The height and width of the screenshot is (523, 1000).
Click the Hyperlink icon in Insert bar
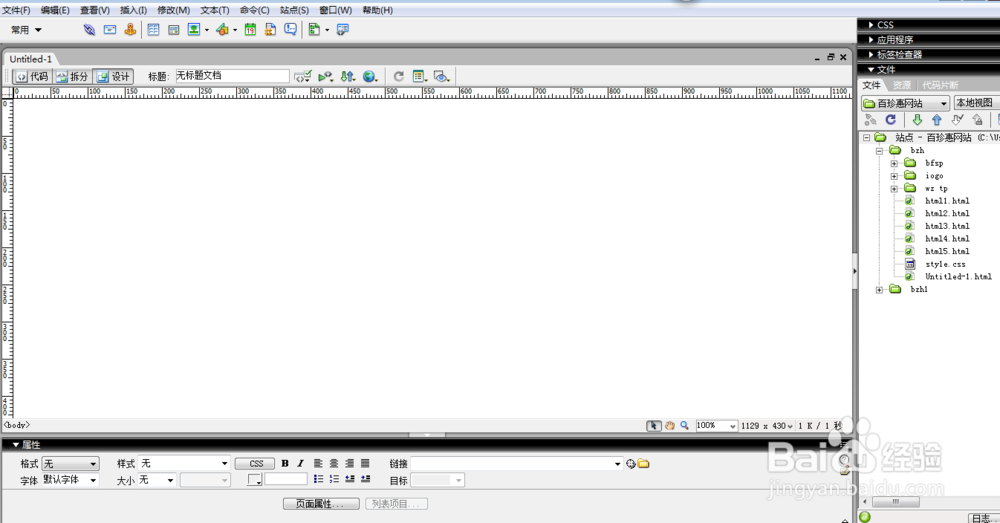click(x=89, y=29)
